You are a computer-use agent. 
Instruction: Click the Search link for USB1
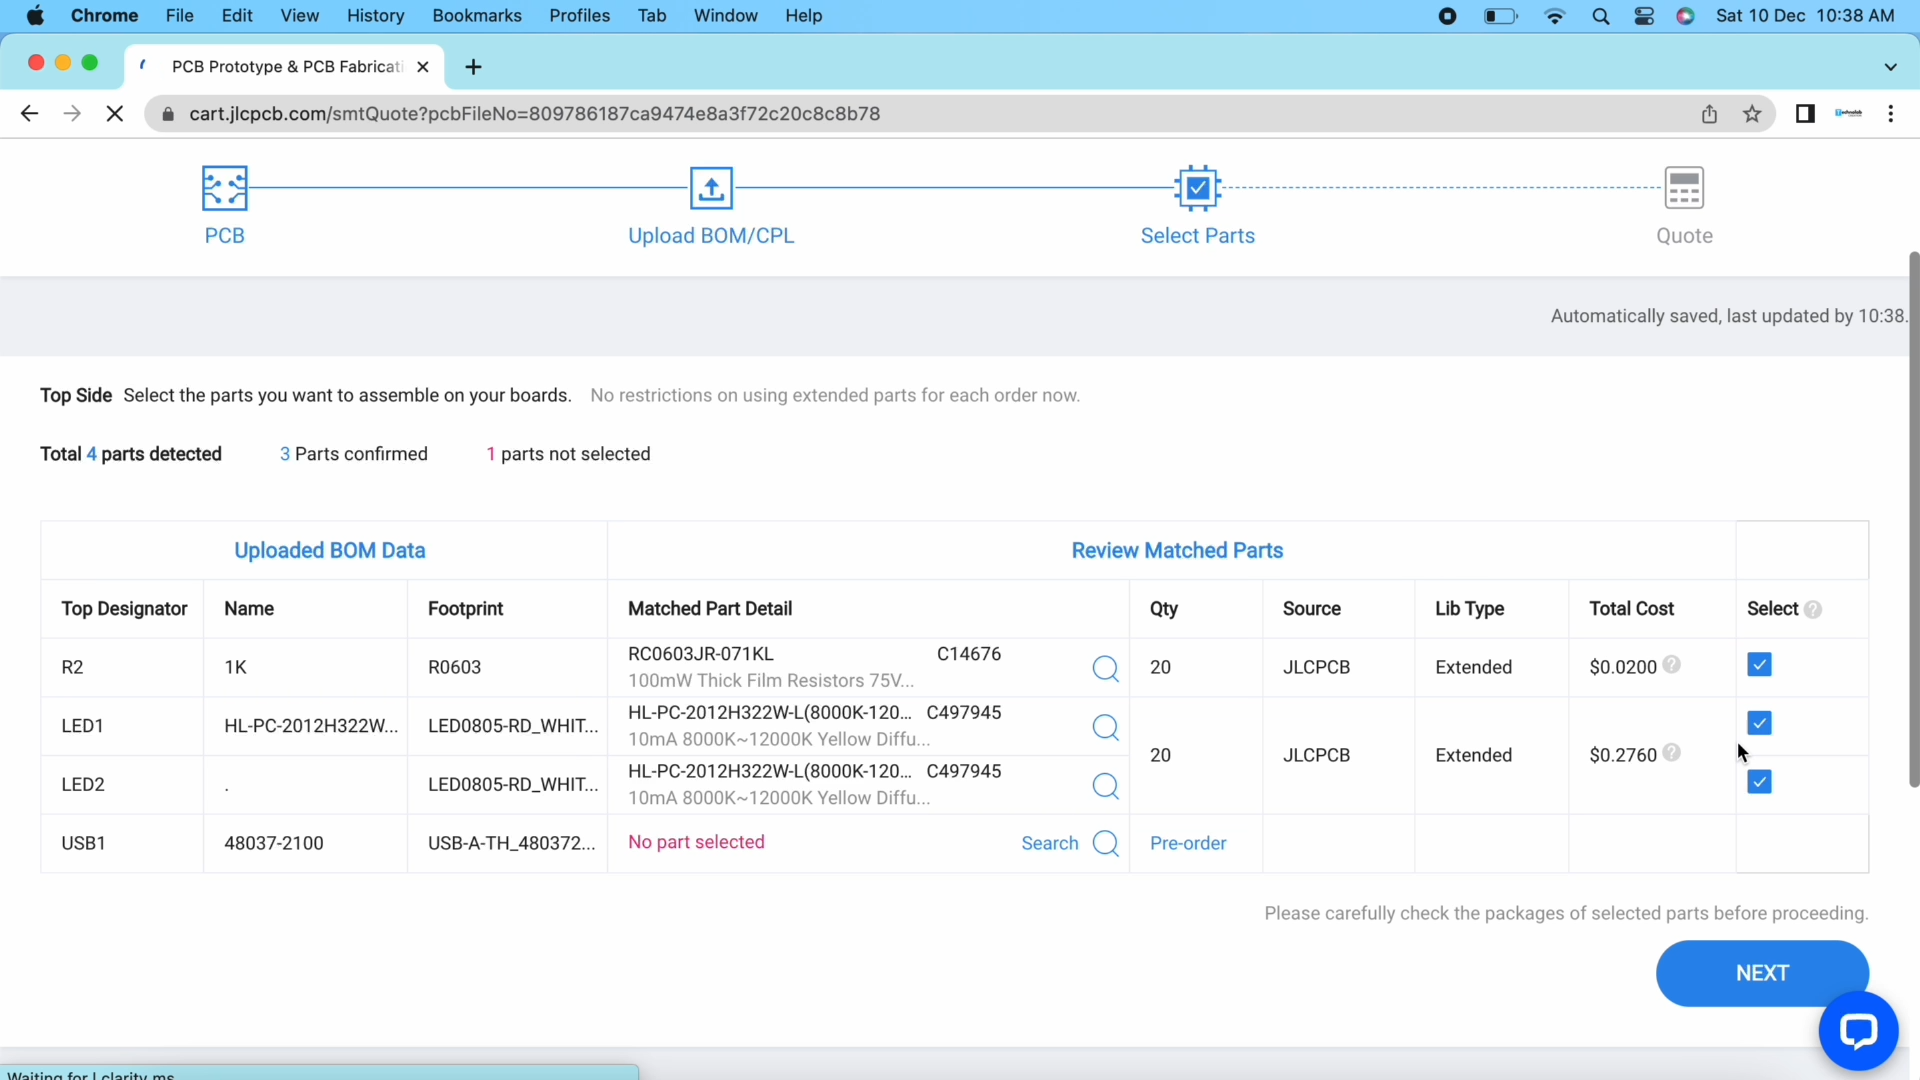point(1050,843)
